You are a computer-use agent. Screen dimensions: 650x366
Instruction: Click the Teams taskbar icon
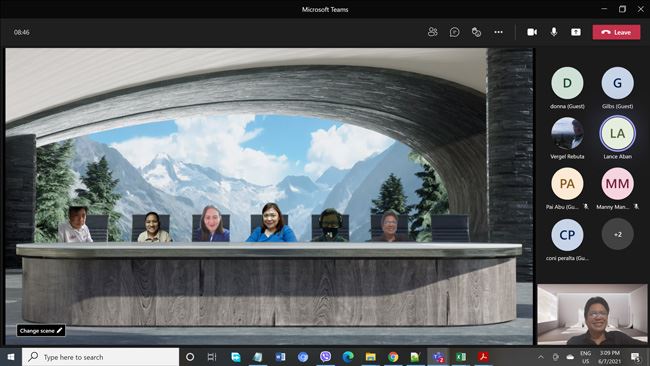point(438,357)
